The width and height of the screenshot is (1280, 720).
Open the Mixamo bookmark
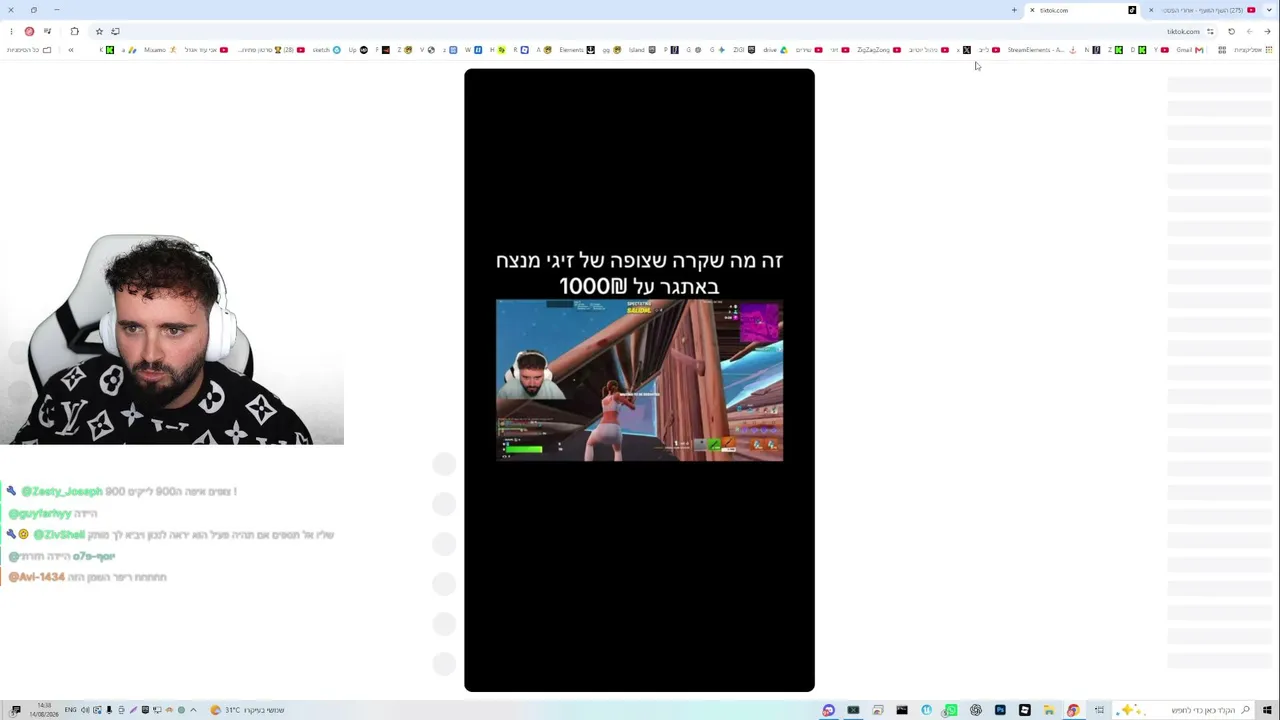click(x=160, y=50)
